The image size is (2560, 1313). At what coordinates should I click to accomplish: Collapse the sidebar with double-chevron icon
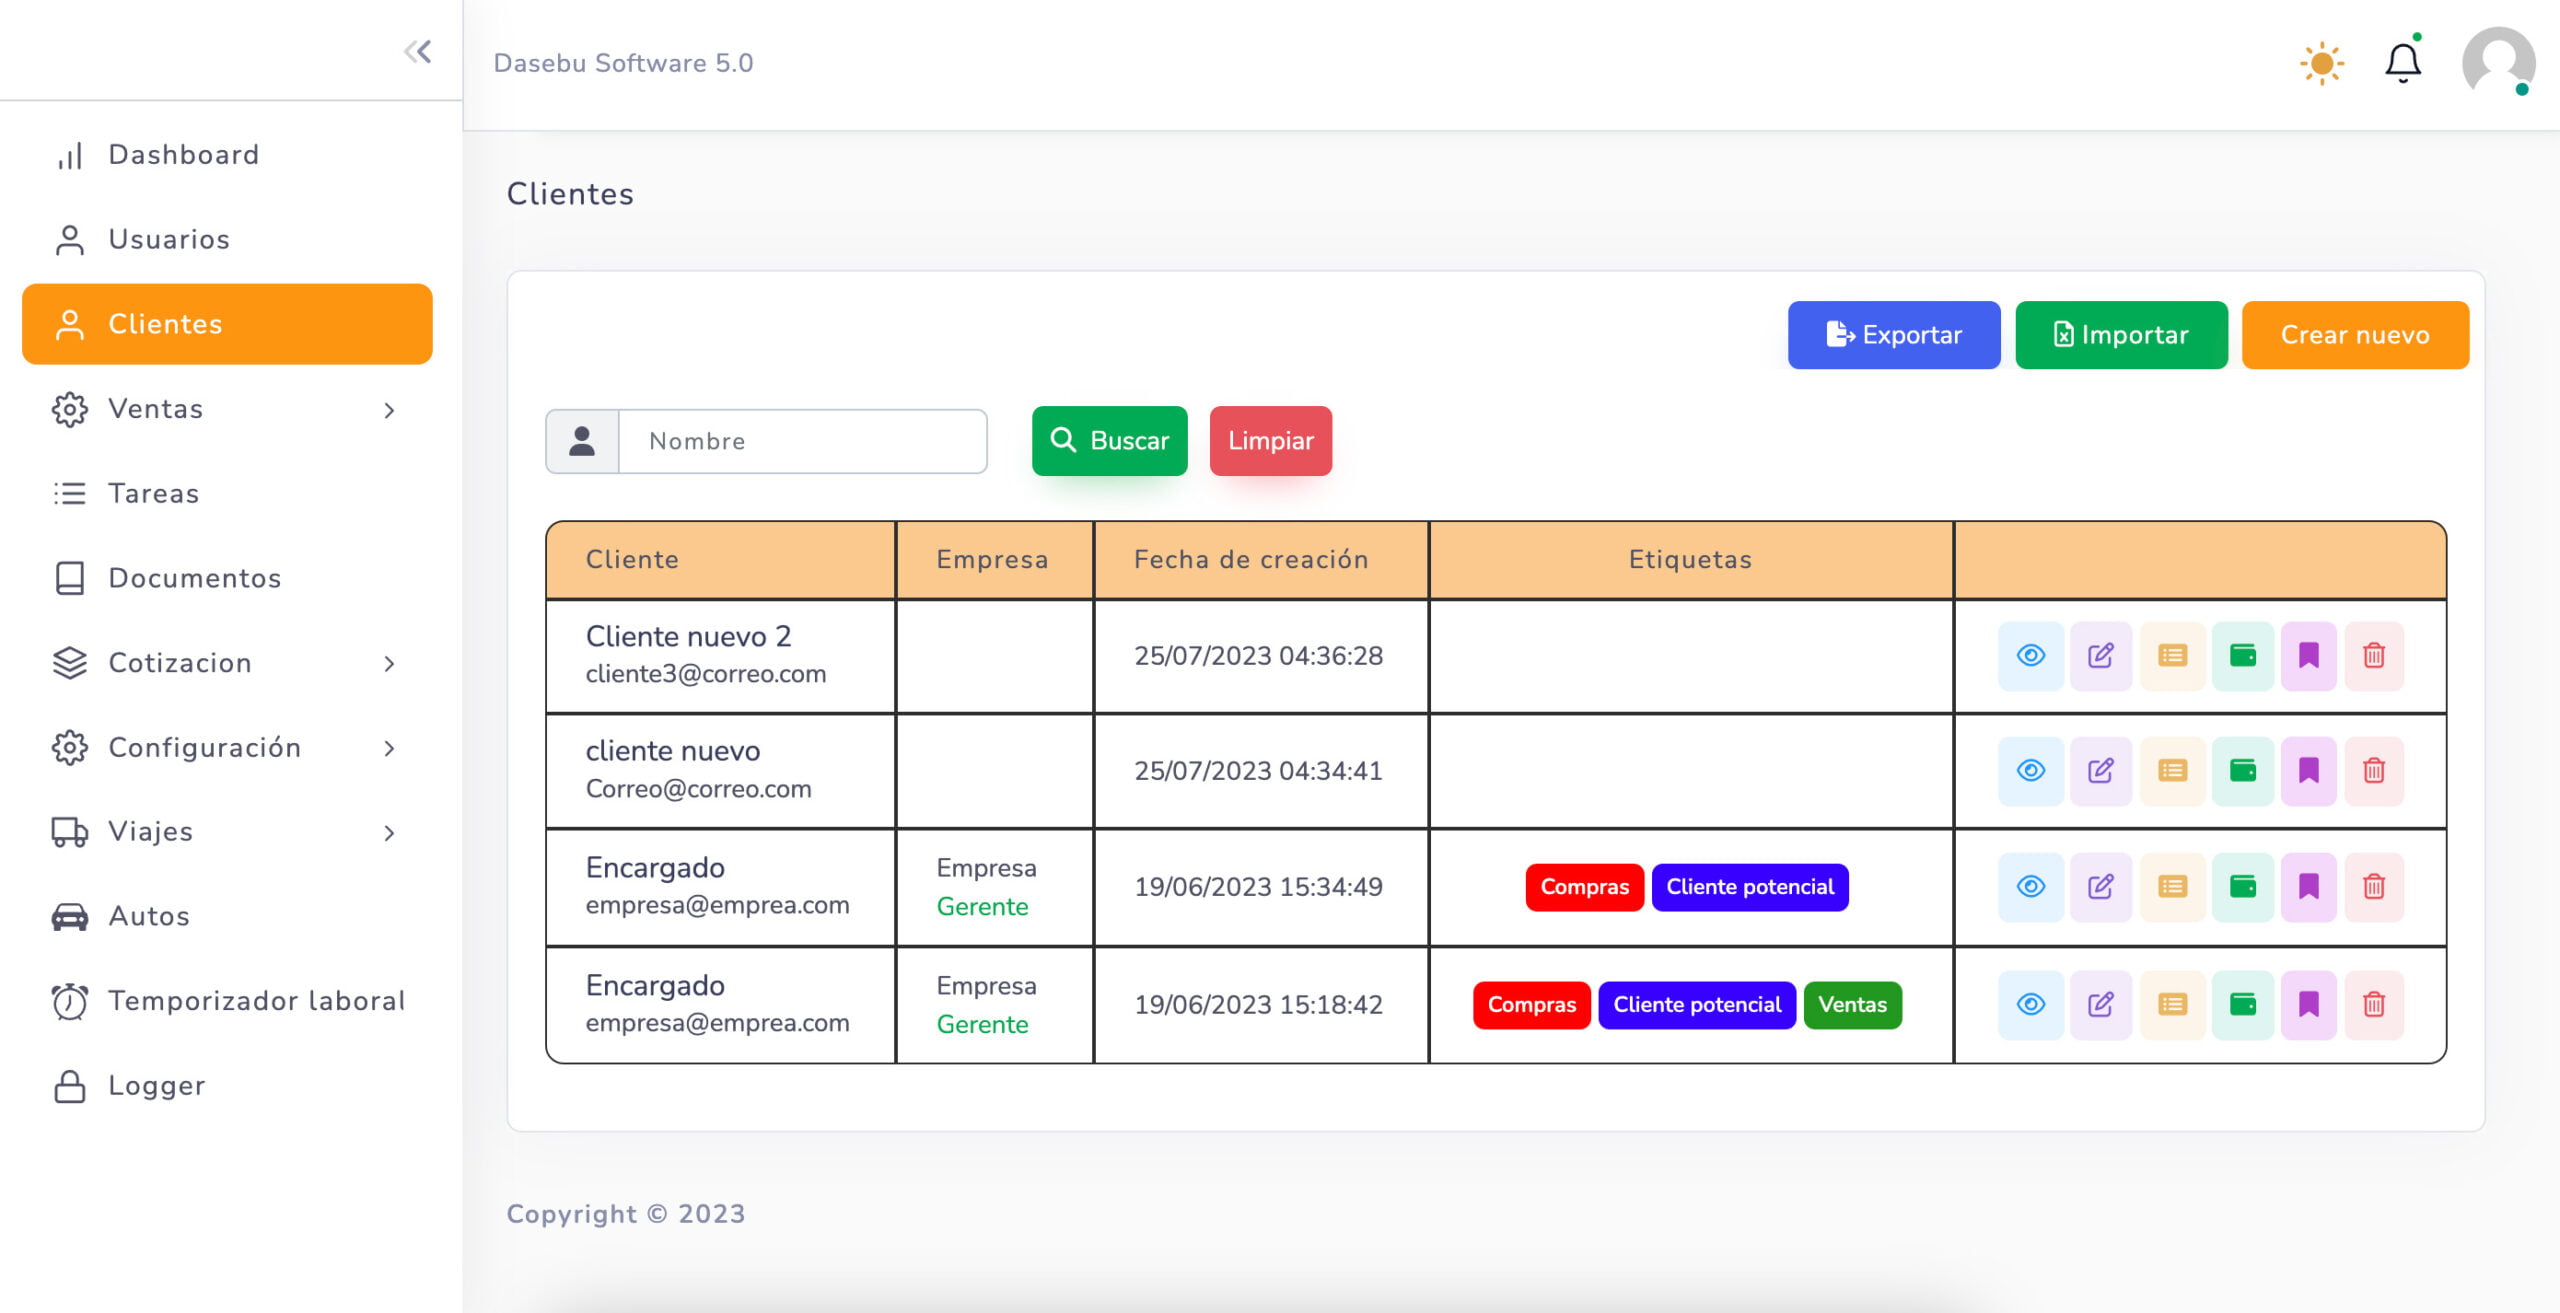click(x=417, y=51)
